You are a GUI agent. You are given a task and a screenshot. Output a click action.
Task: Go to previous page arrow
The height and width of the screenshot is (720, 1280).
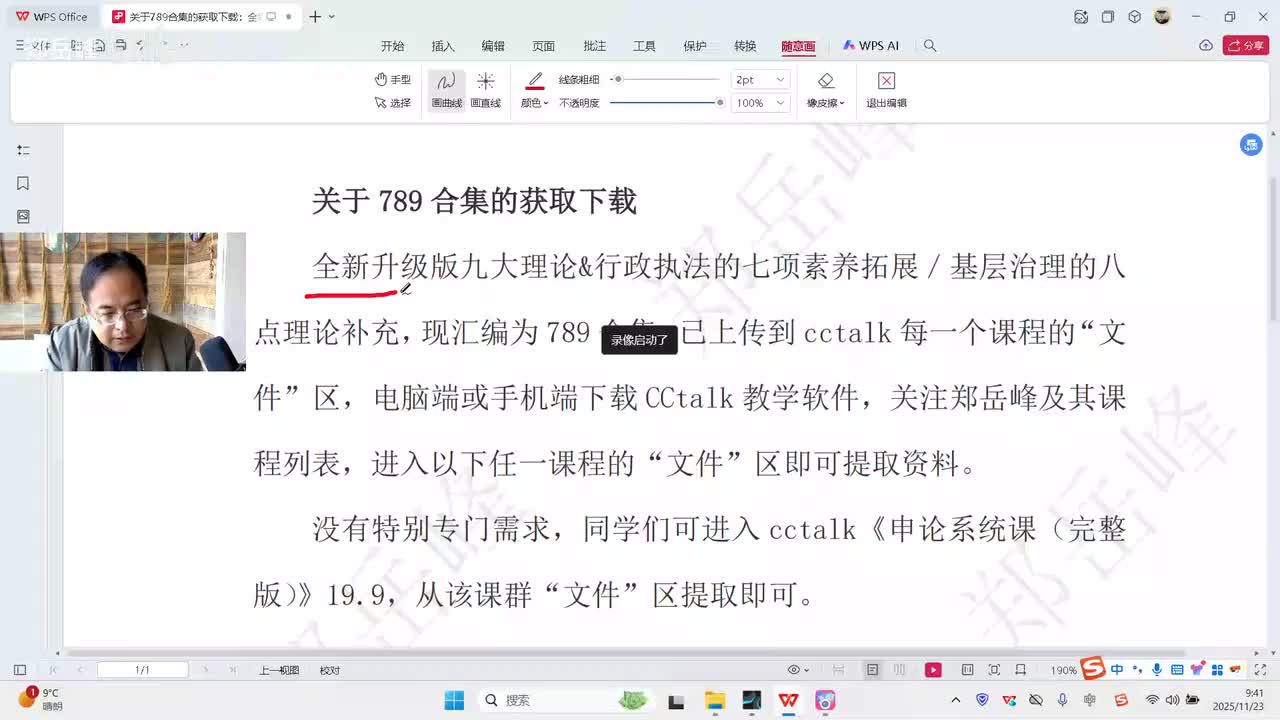[x=80, y=670]
